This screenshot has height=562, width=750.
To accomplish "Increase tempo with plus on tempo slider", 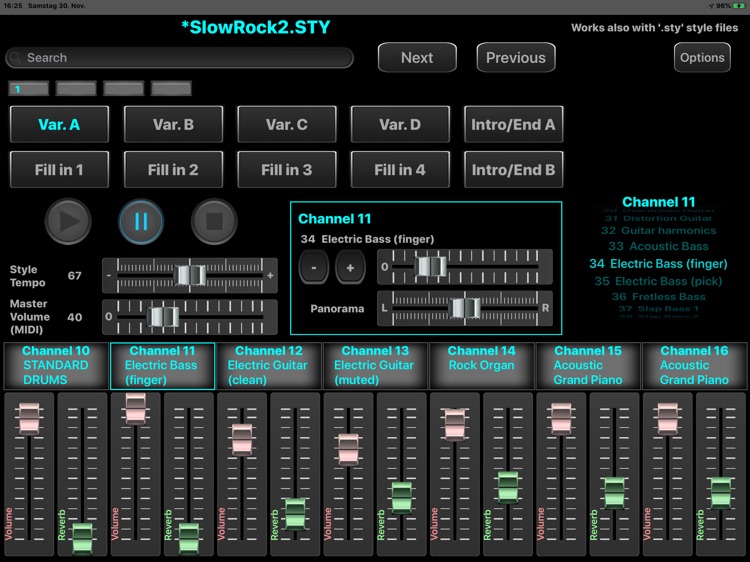I will point(271,275).
